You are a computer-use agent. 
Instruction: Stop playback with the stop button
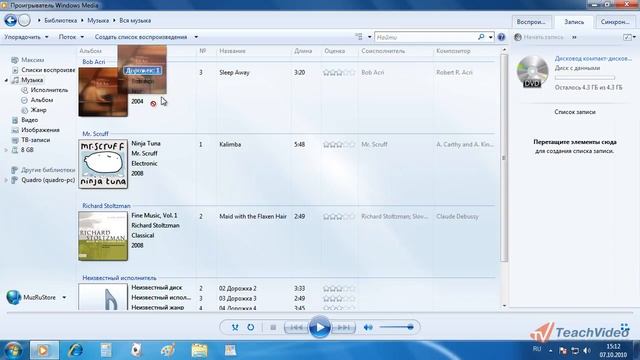(x=273, y=327)
